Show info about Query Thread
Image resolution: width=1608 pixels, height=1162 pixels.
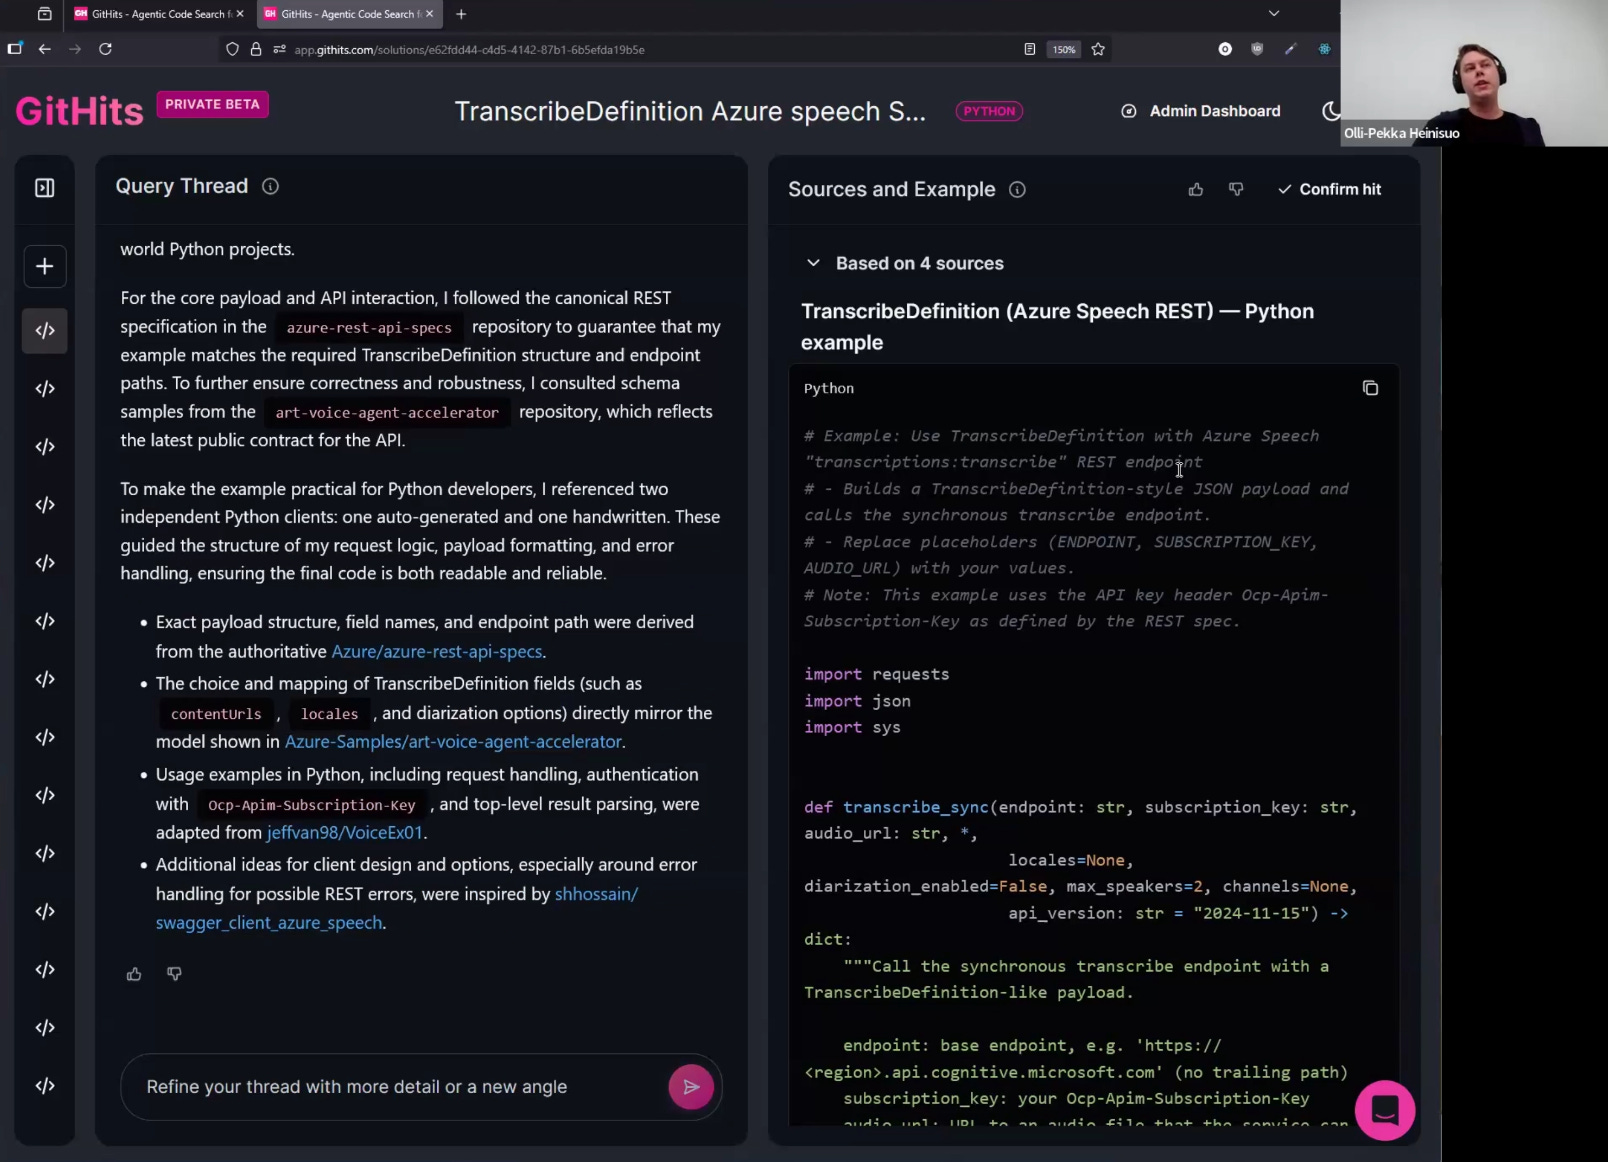[x=270, y=186]
